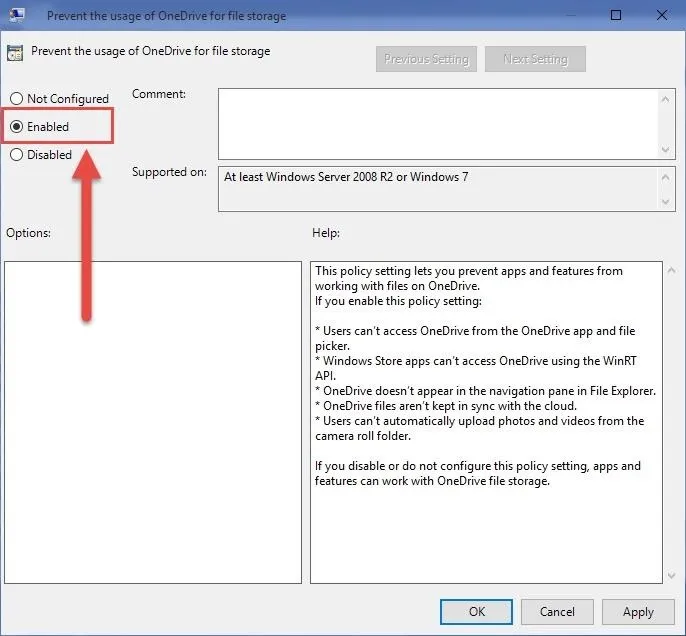
Task: Click the Next Setting button
Action: (535, 59)
